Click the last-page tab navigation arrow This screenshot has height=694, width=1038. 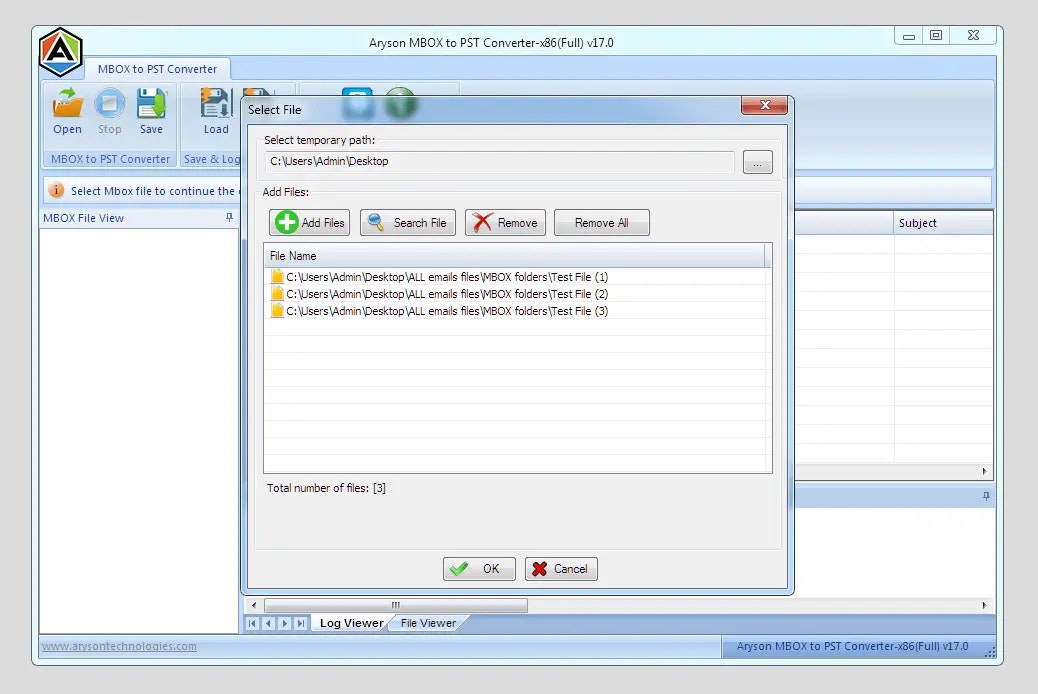point(301,623)
